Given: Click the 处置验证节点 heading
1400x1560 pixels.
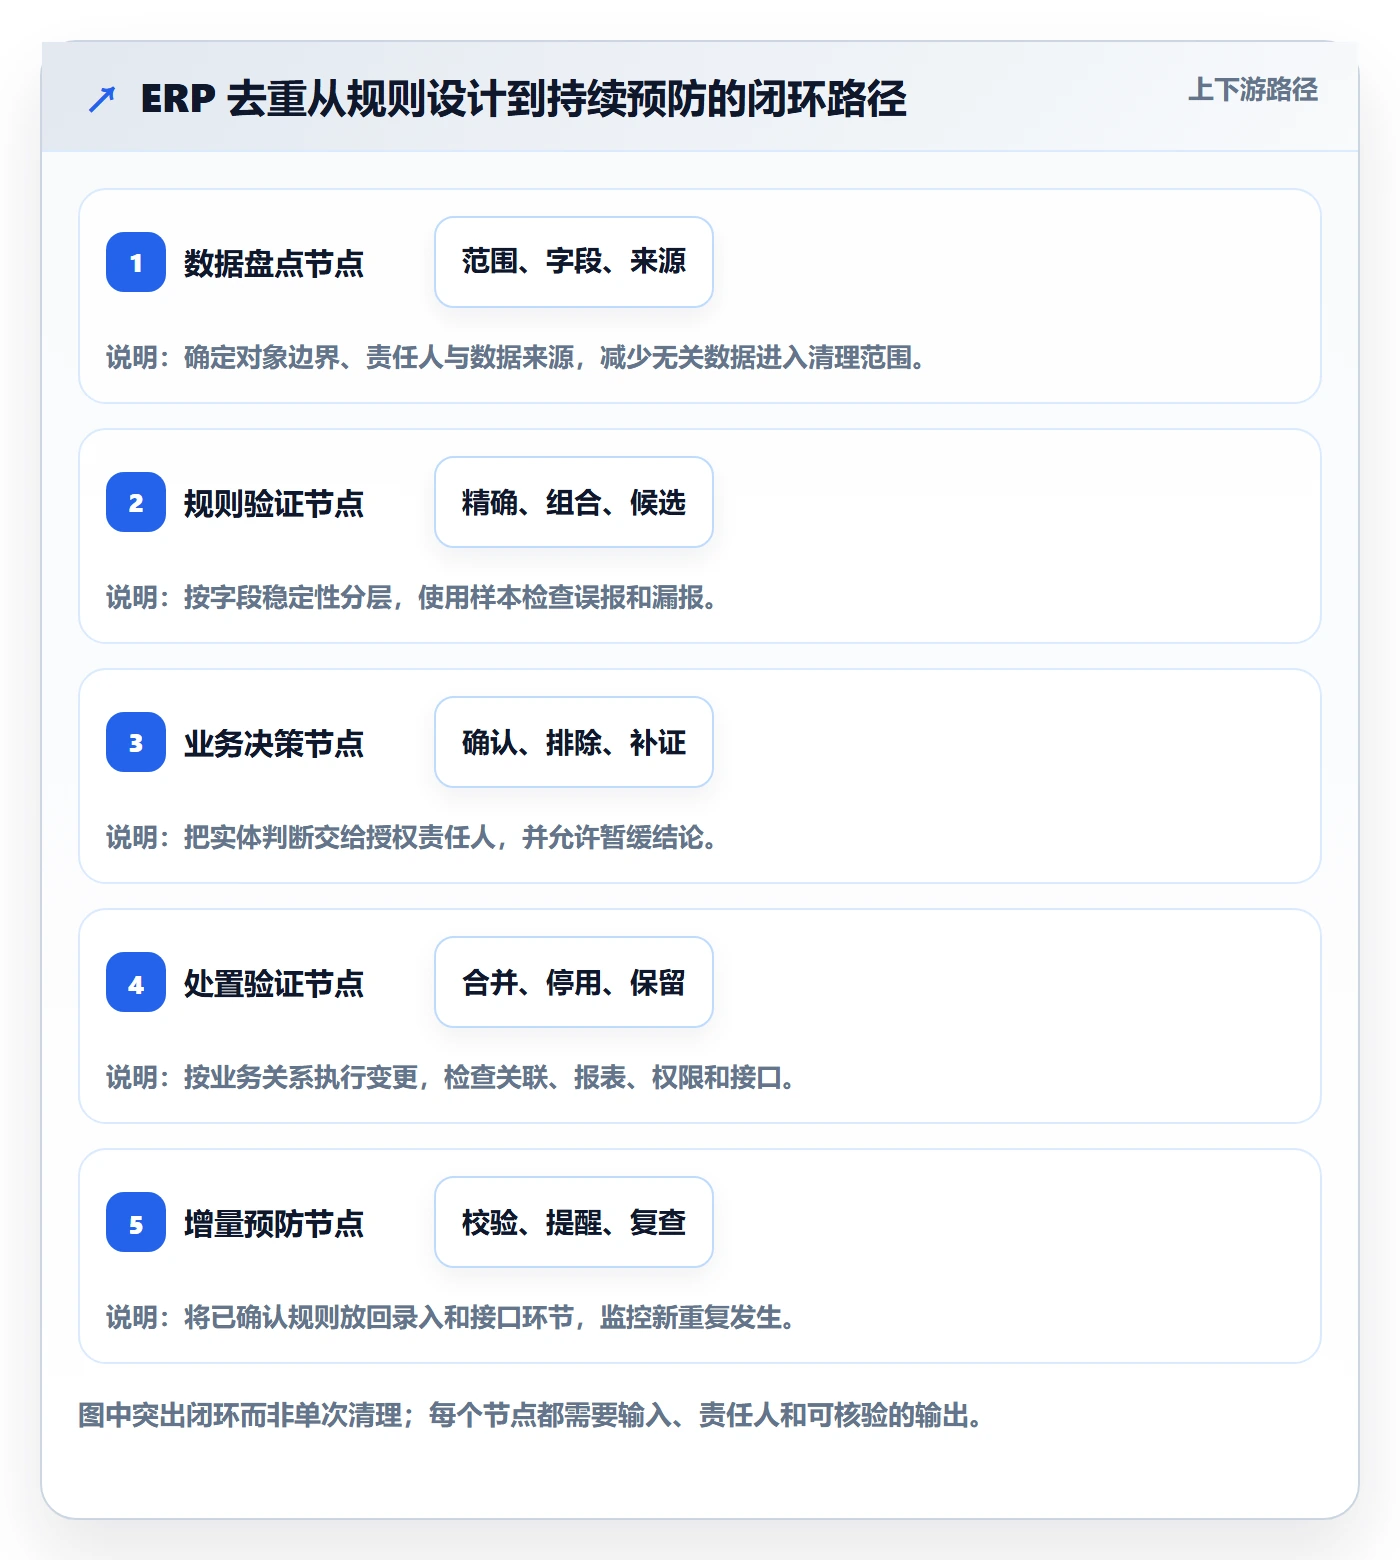Looking at the screenshot, I should 274,983.
